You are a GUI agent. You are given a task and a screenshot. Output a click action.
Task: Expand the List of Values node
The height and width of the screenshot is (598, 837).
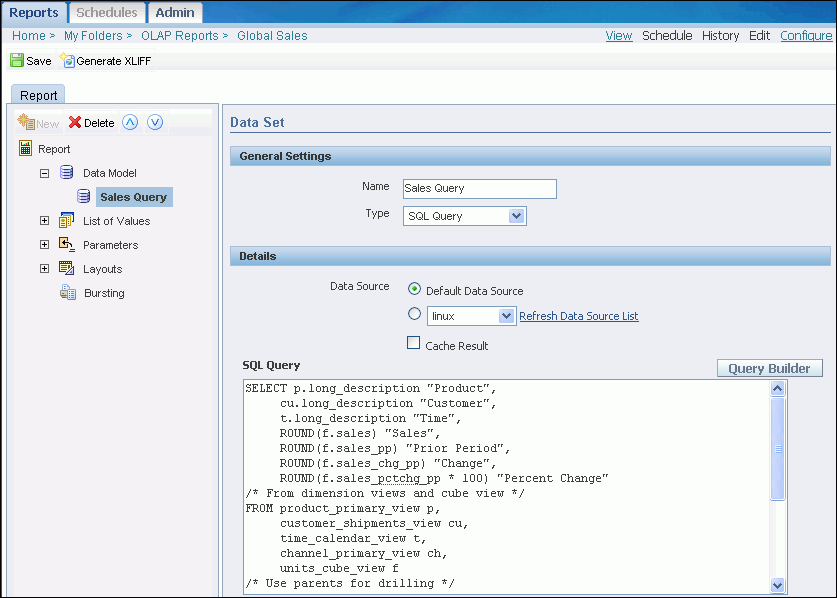click(x=44, y=221)
